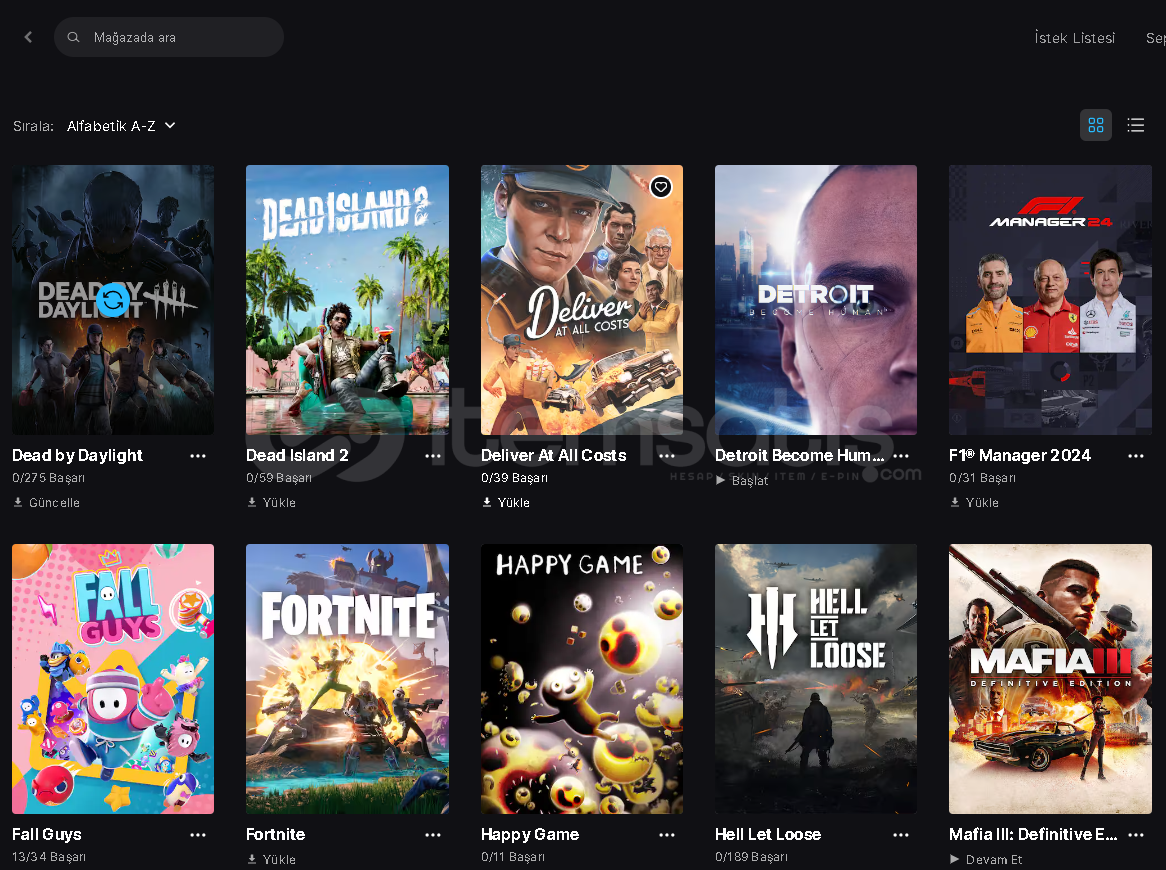Click the F1 Manager 2024 title
The width and height of the screenshot is (1166, 870).
coord(1020,455)
